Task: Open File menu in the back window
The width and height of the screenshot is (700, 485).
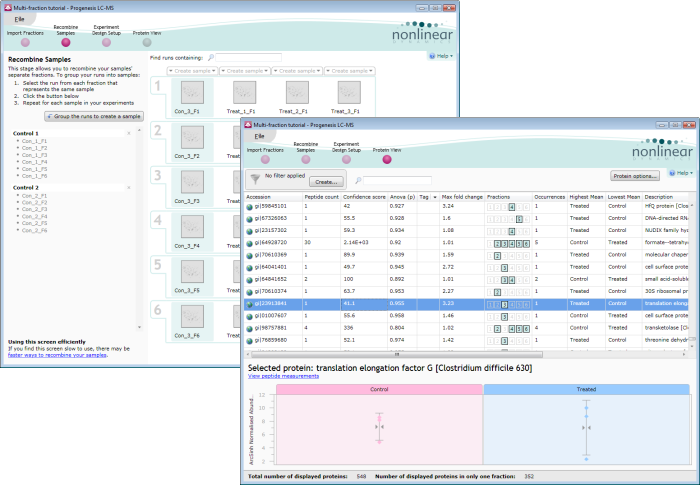Action: 19,19
